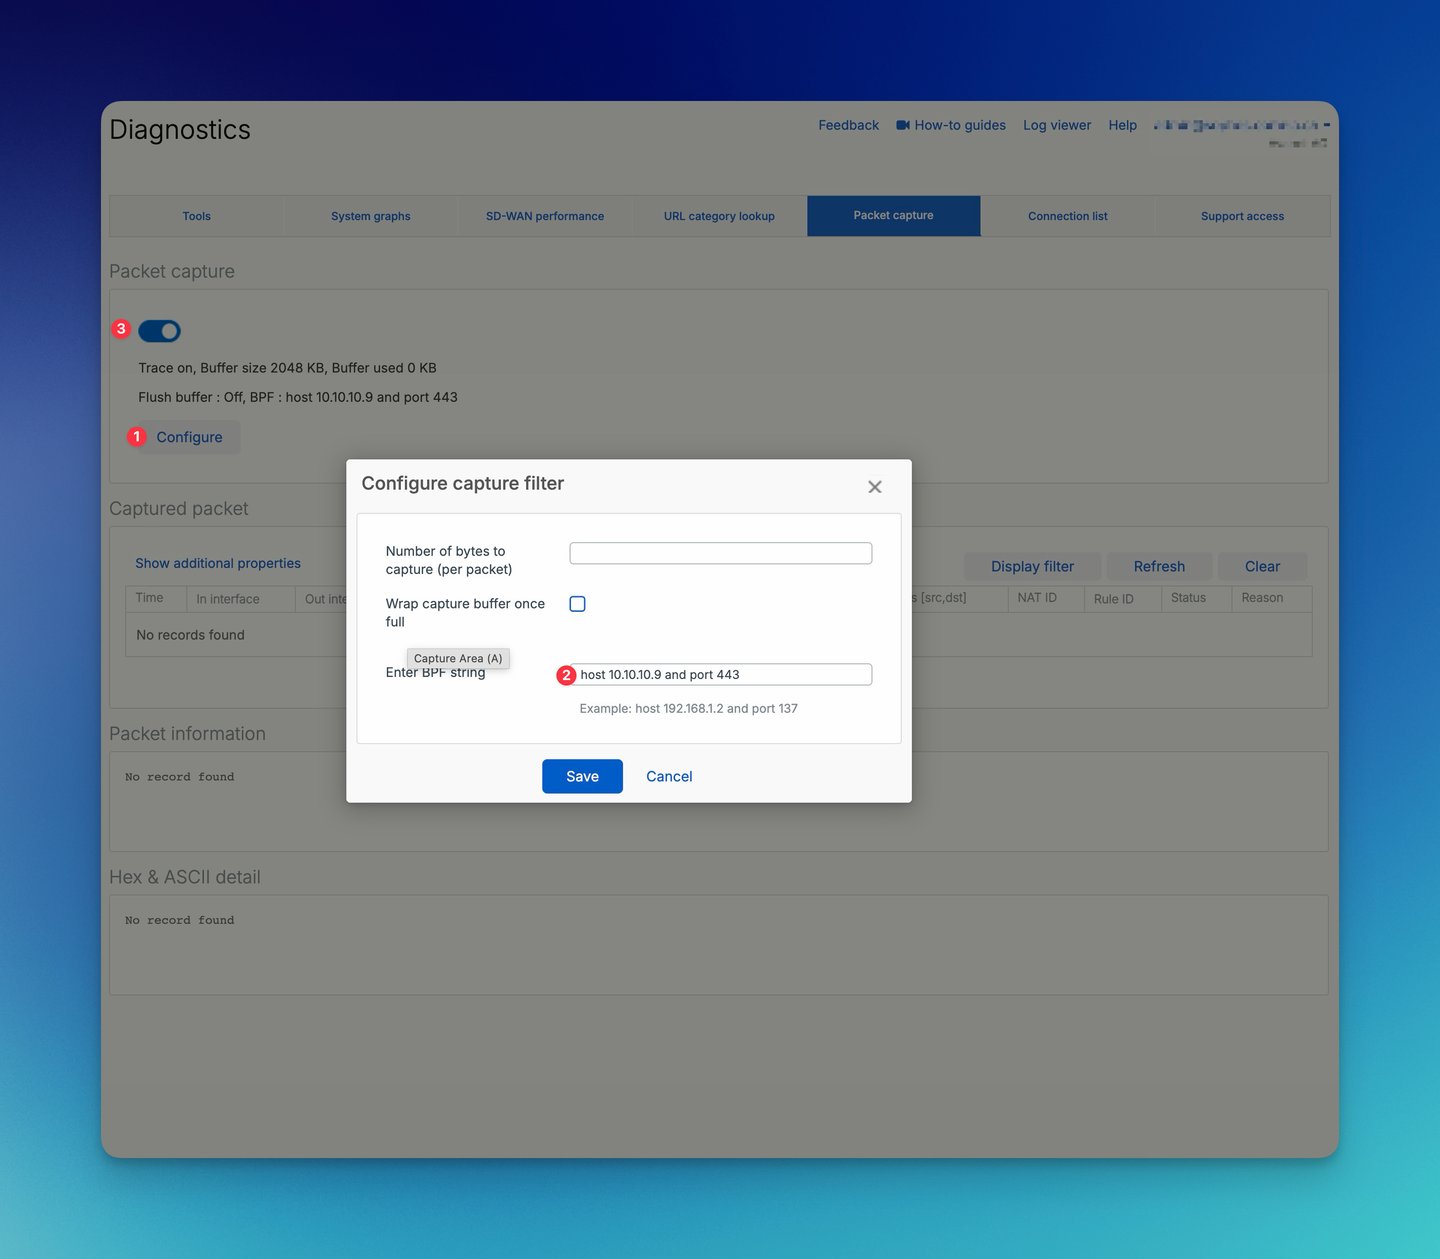Clear the captured packets
The height and width of the screenshot is (1259, 1440).
(1262, 566)
